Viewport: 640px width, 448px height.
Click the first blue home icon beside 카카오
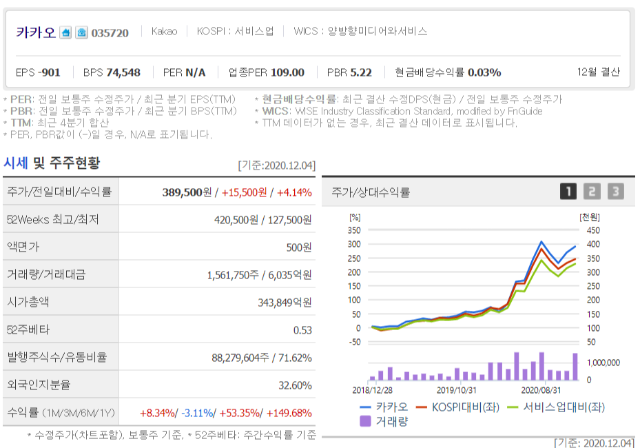click(65, 32)
